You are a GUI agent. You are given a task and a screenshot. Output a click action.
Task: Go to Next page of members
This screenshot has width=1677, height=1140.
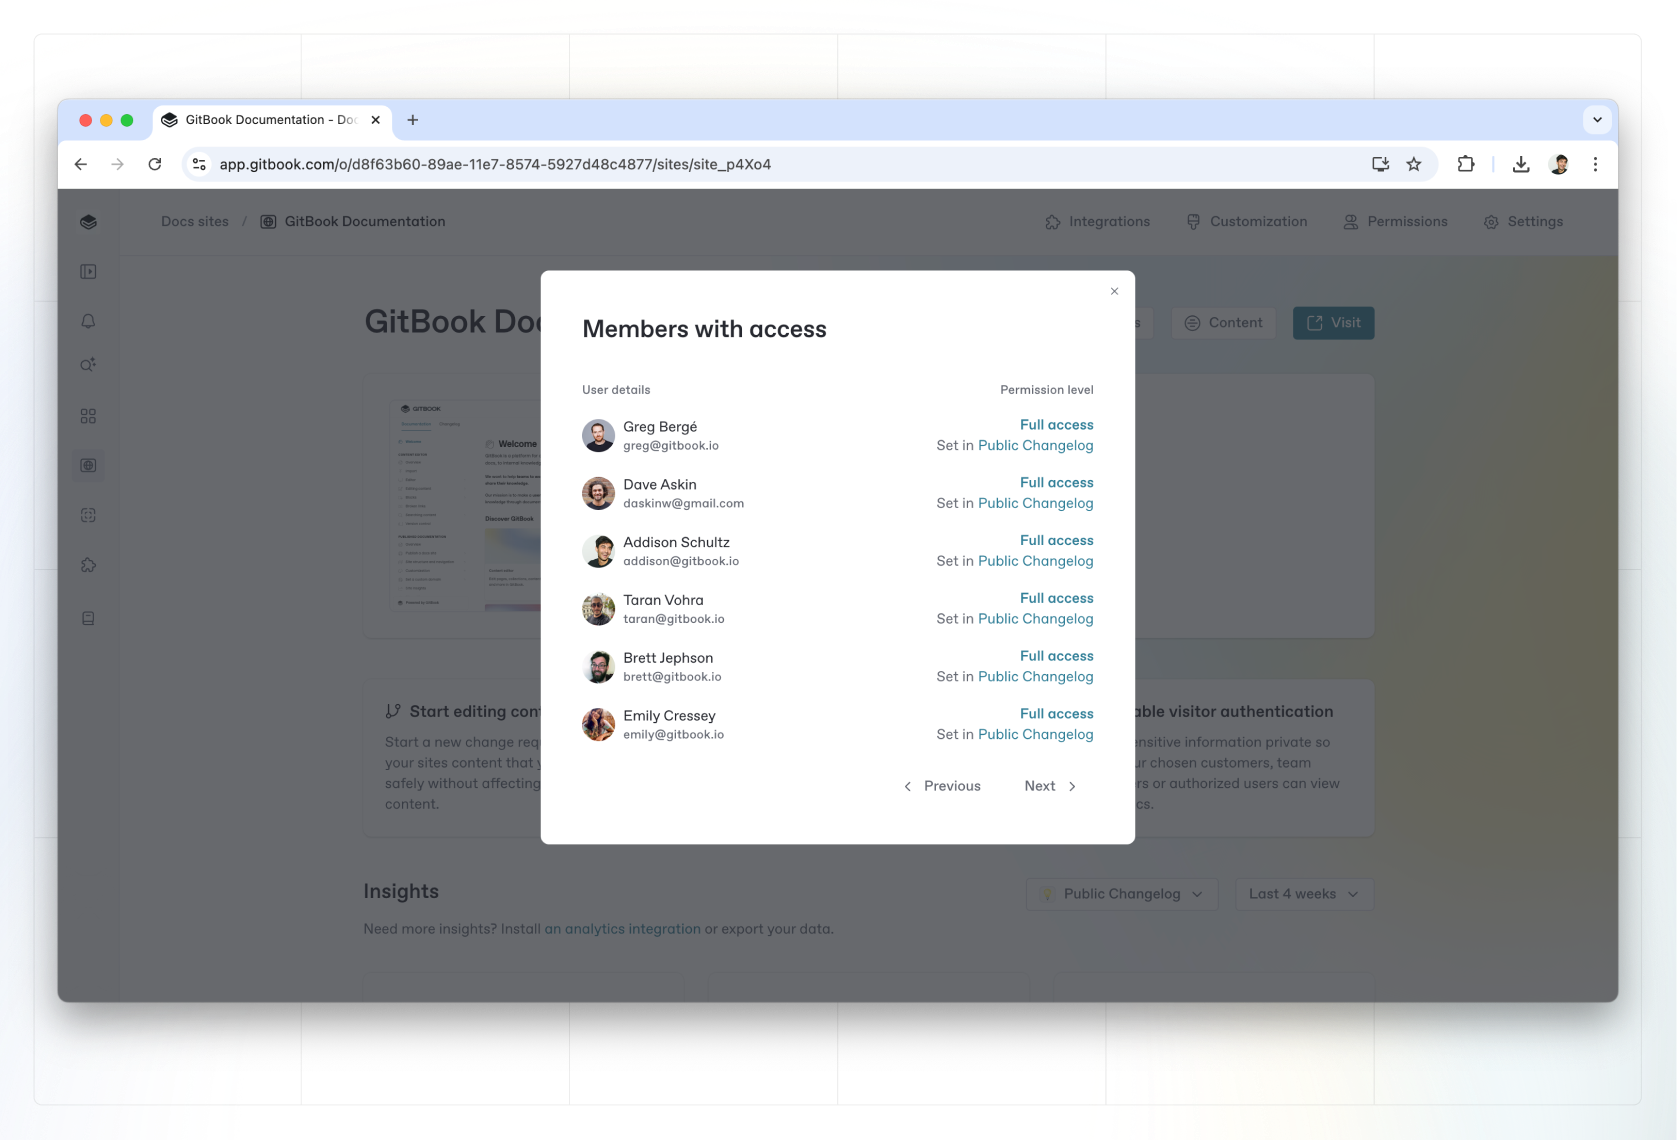(1050, 786)
